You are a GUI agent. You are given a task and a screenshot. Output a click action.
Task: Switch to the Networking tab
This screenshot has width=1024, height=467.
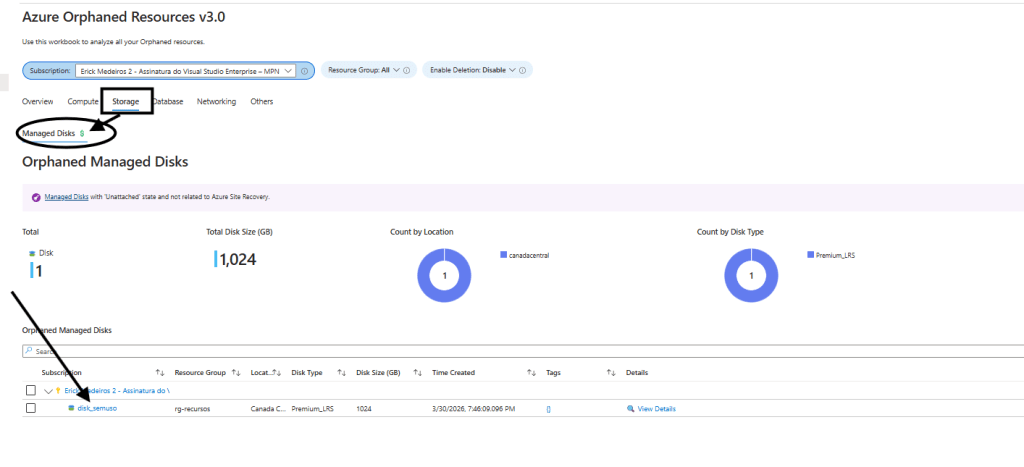[216, 101]
